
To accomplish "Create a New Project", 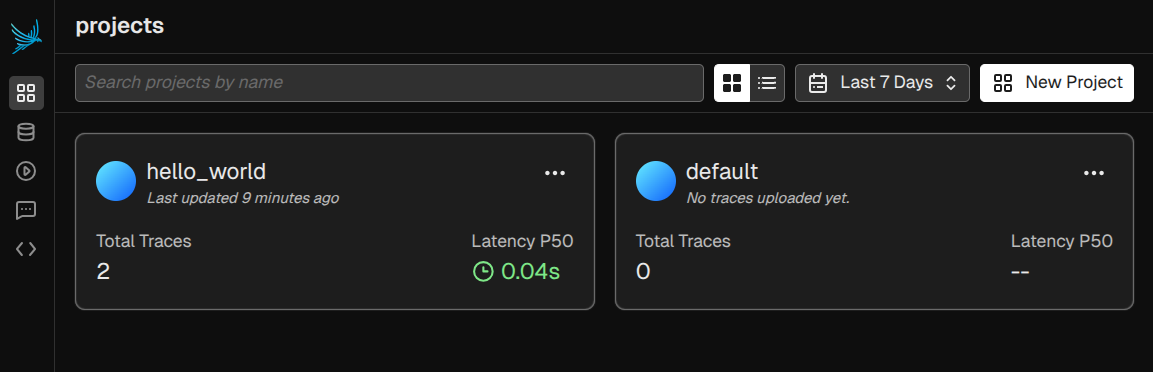I will 1057,83.
